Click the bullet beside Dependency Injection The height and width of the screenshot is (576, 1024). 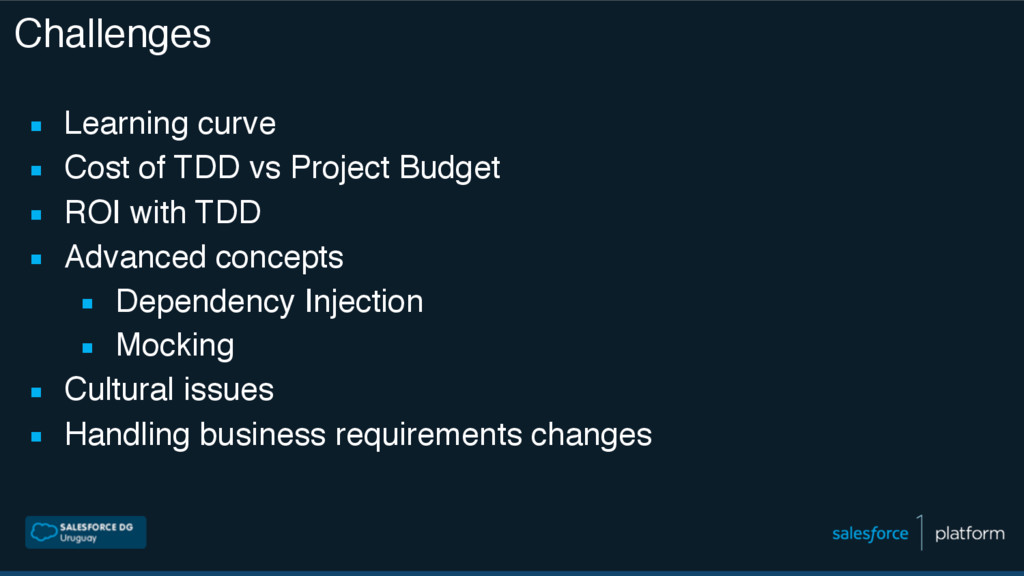[x=88, y=304]
